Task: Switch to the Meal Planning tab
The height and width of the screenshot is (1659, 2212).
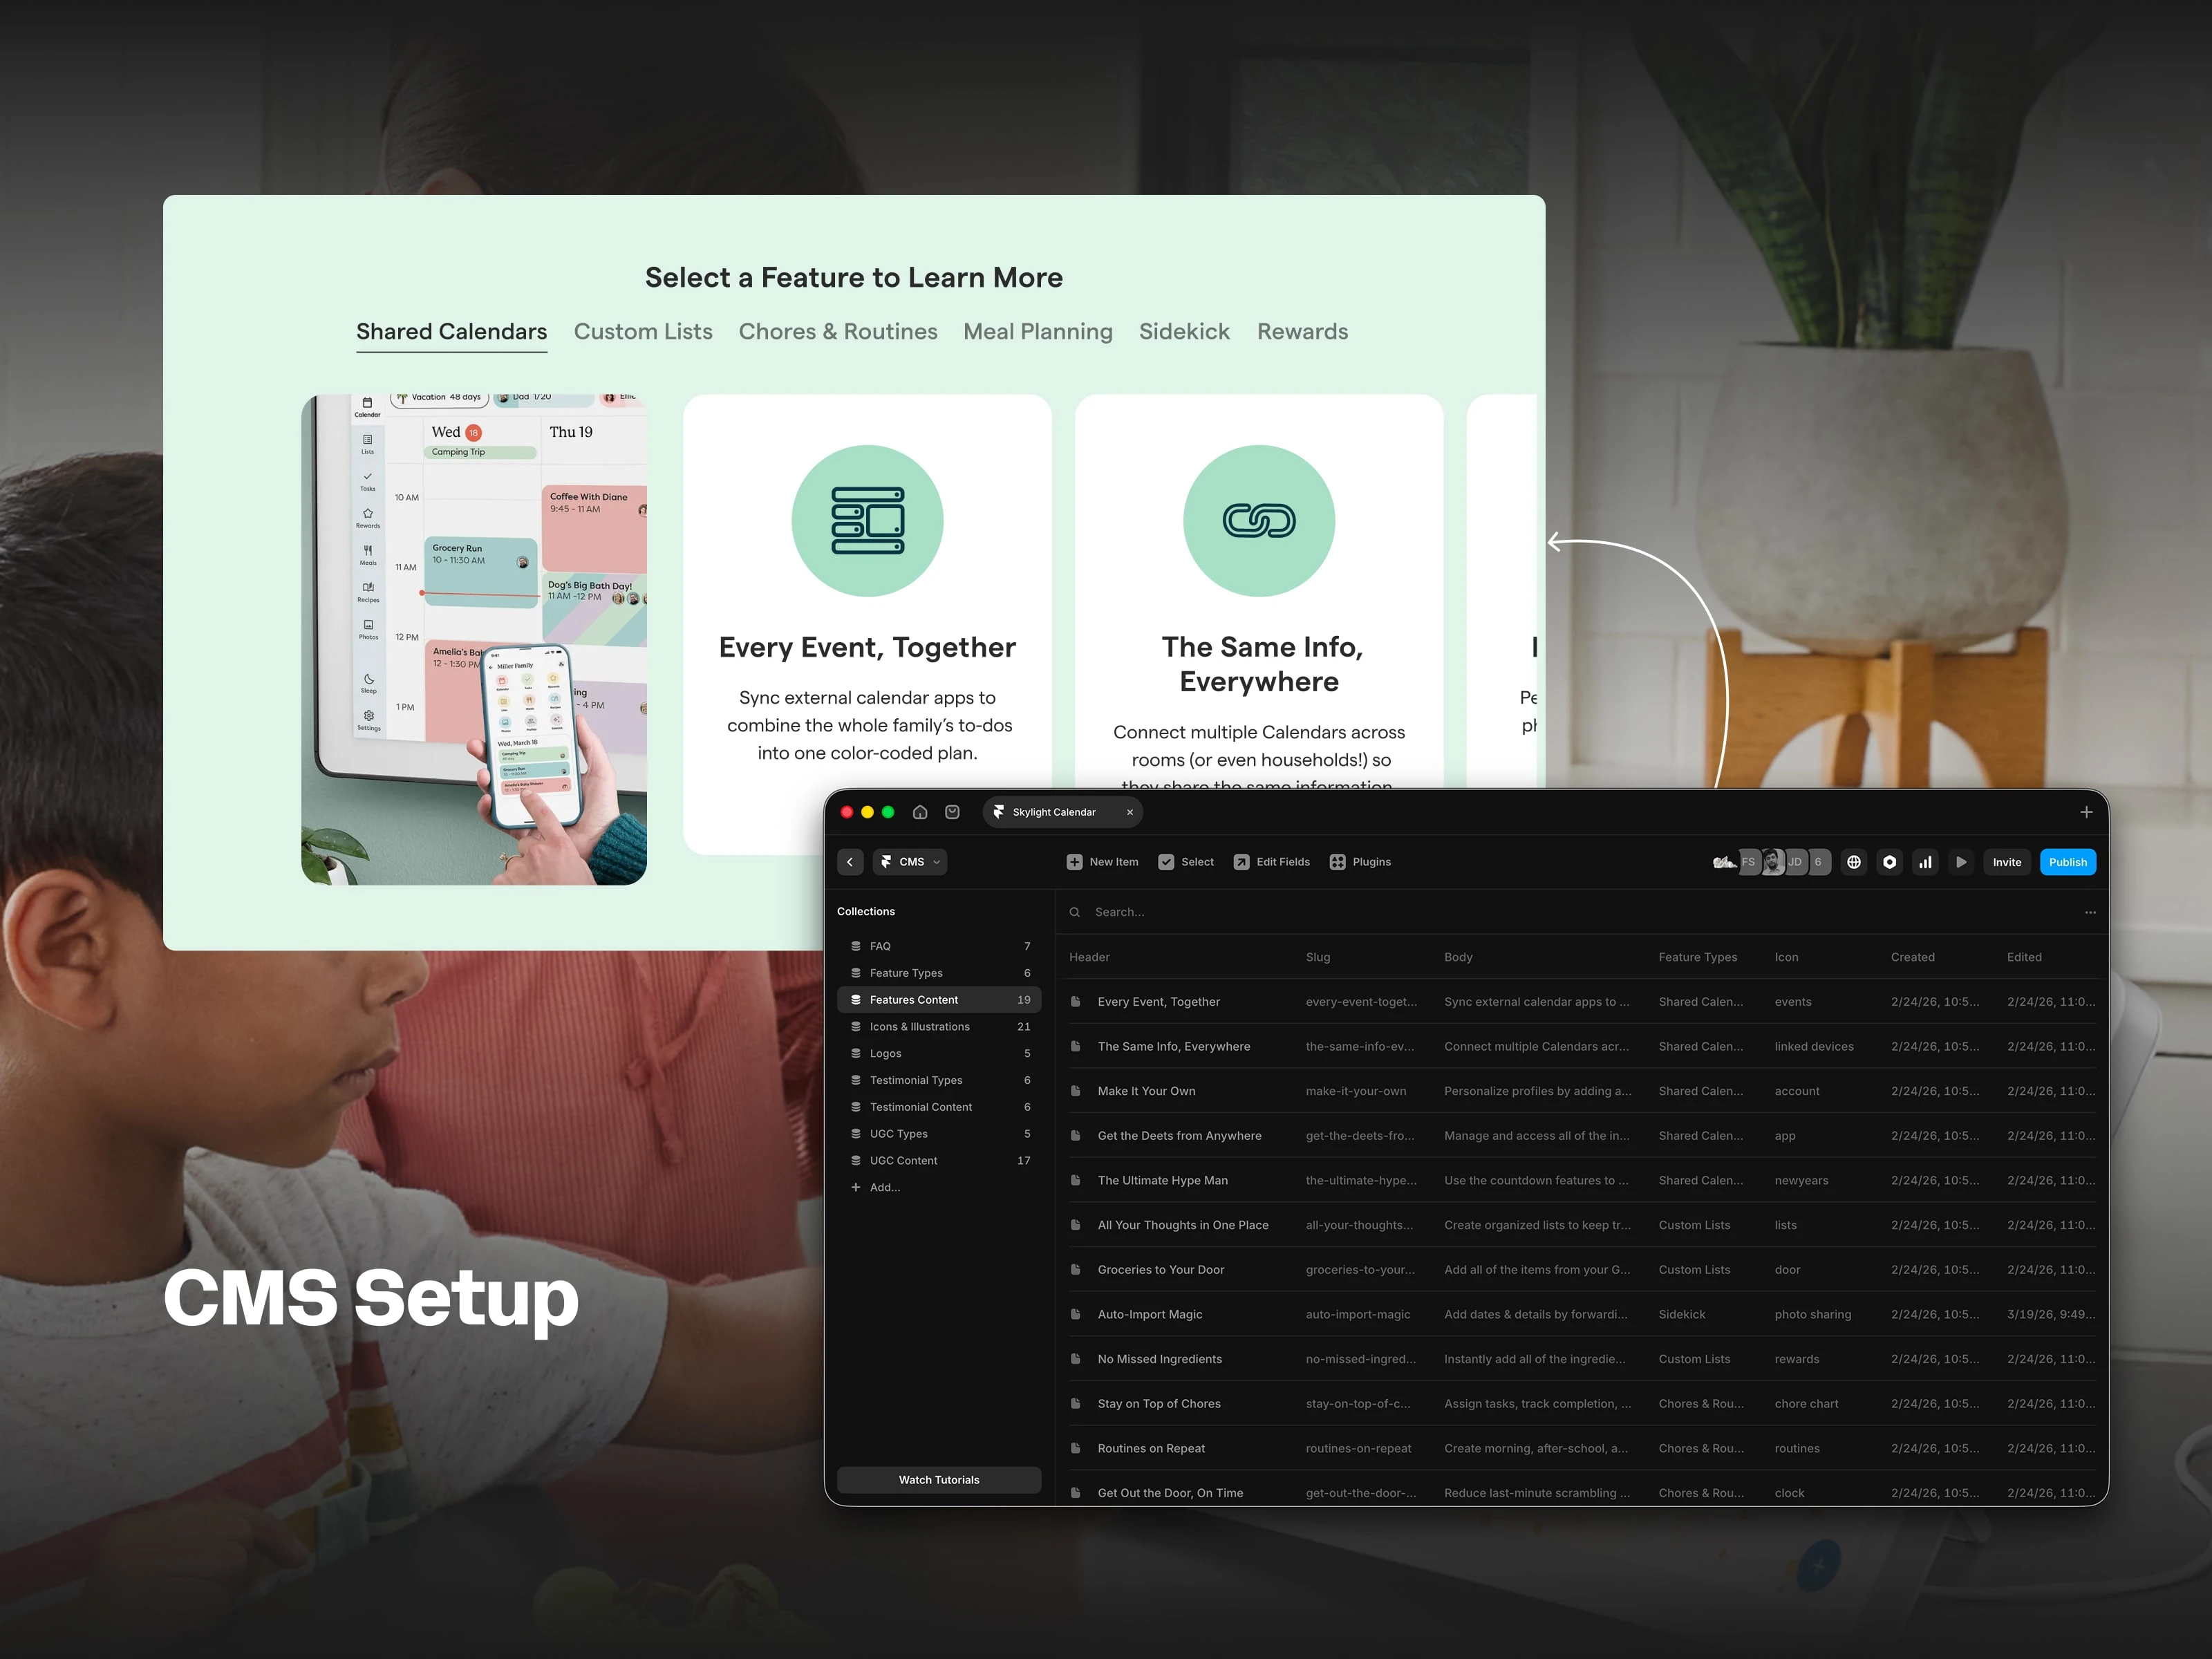Action: coord(1037,331)
